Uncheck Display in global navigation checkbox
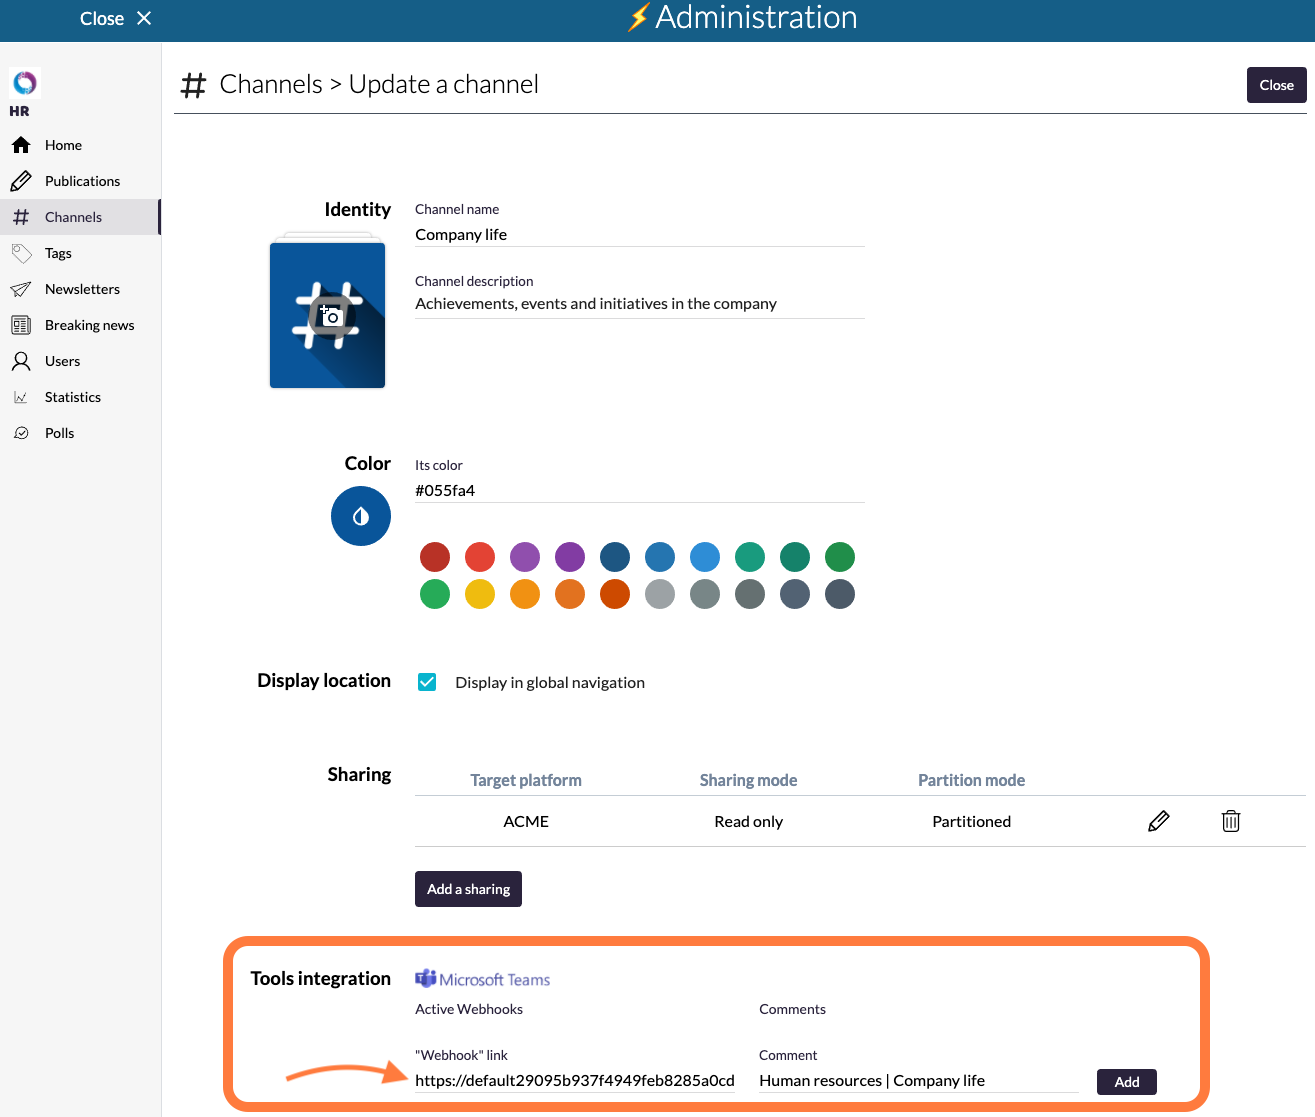 click(x=427, y=682)
